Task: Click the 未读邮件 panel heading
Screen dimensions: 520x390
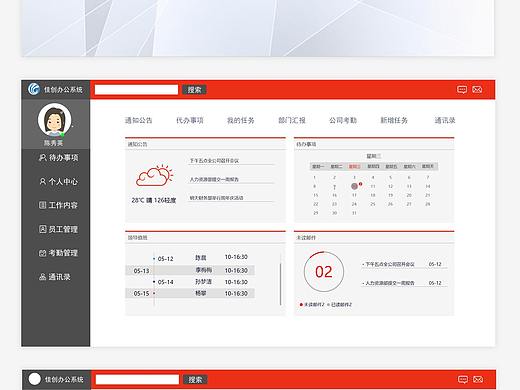Action: pyautogui.click(x=306, y=238)
